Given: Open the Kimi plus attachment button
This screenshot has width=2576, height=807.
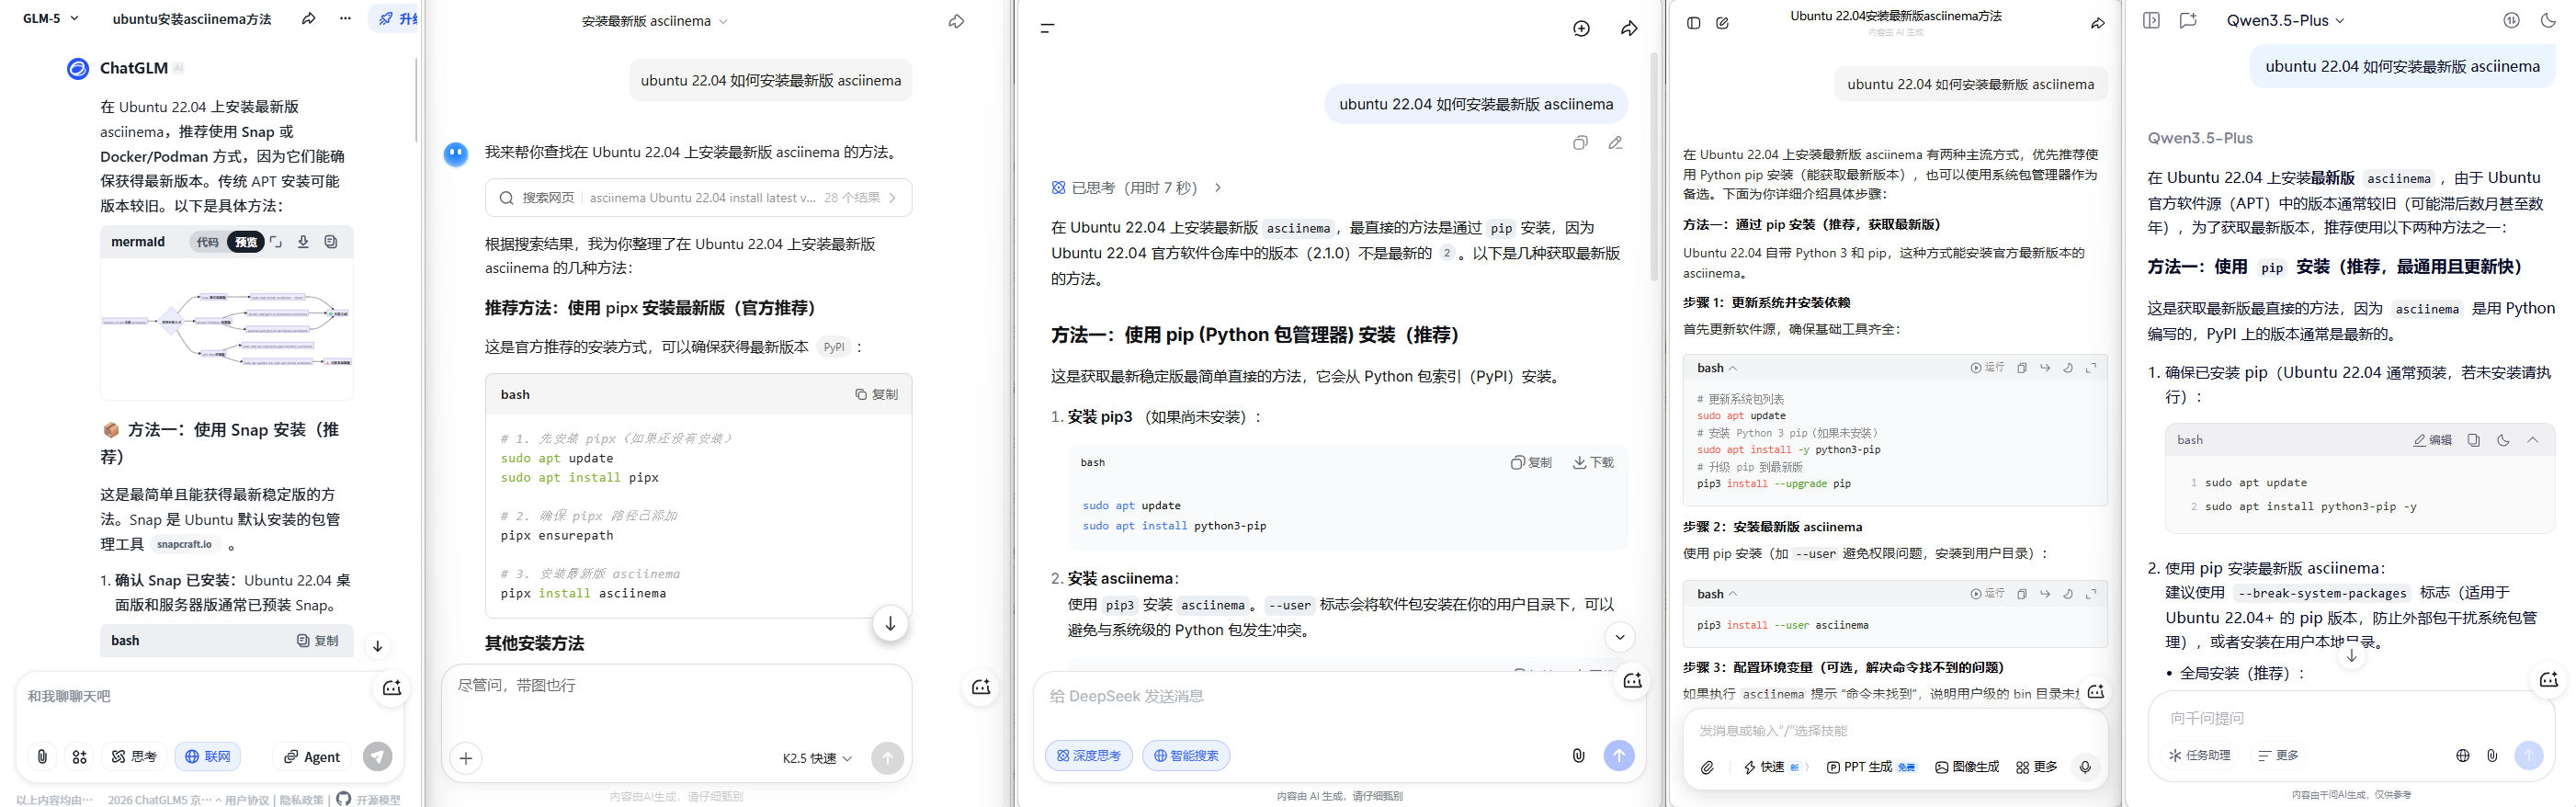Looking at the screenshot, I should (x=466, y=758).
